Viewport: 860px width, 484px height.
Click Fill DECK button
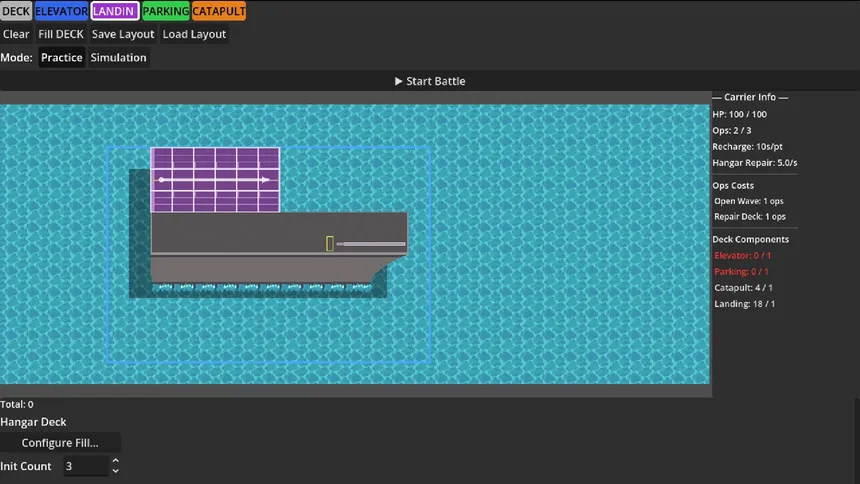(x=61, y=34)
